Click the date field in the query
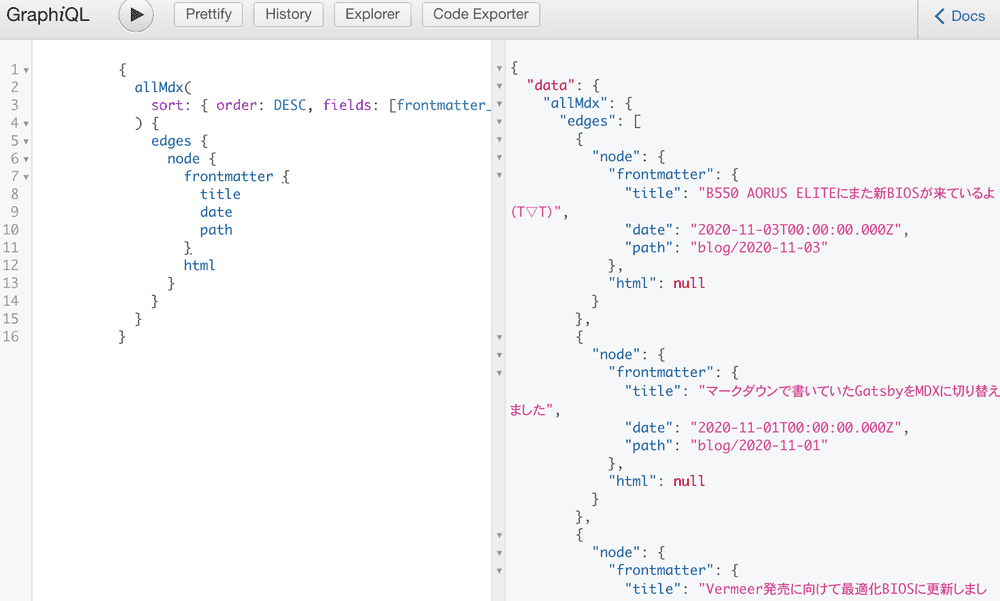The image size is (1000, 601). 216,212
